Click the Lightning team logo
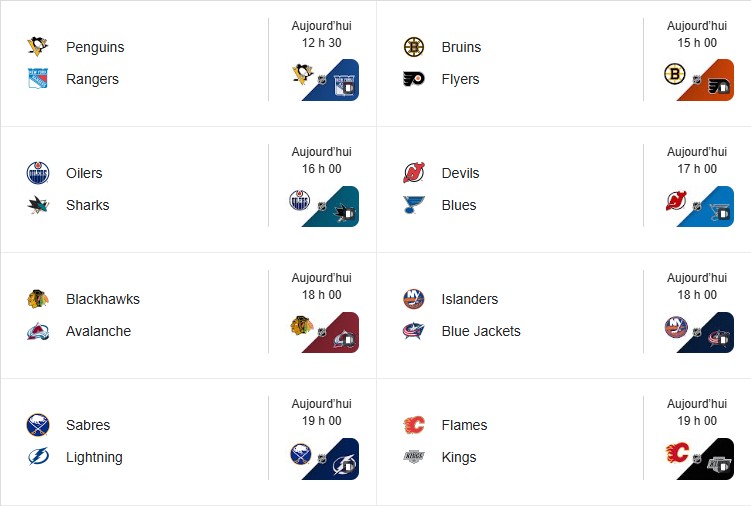 [x=38, y=457]
